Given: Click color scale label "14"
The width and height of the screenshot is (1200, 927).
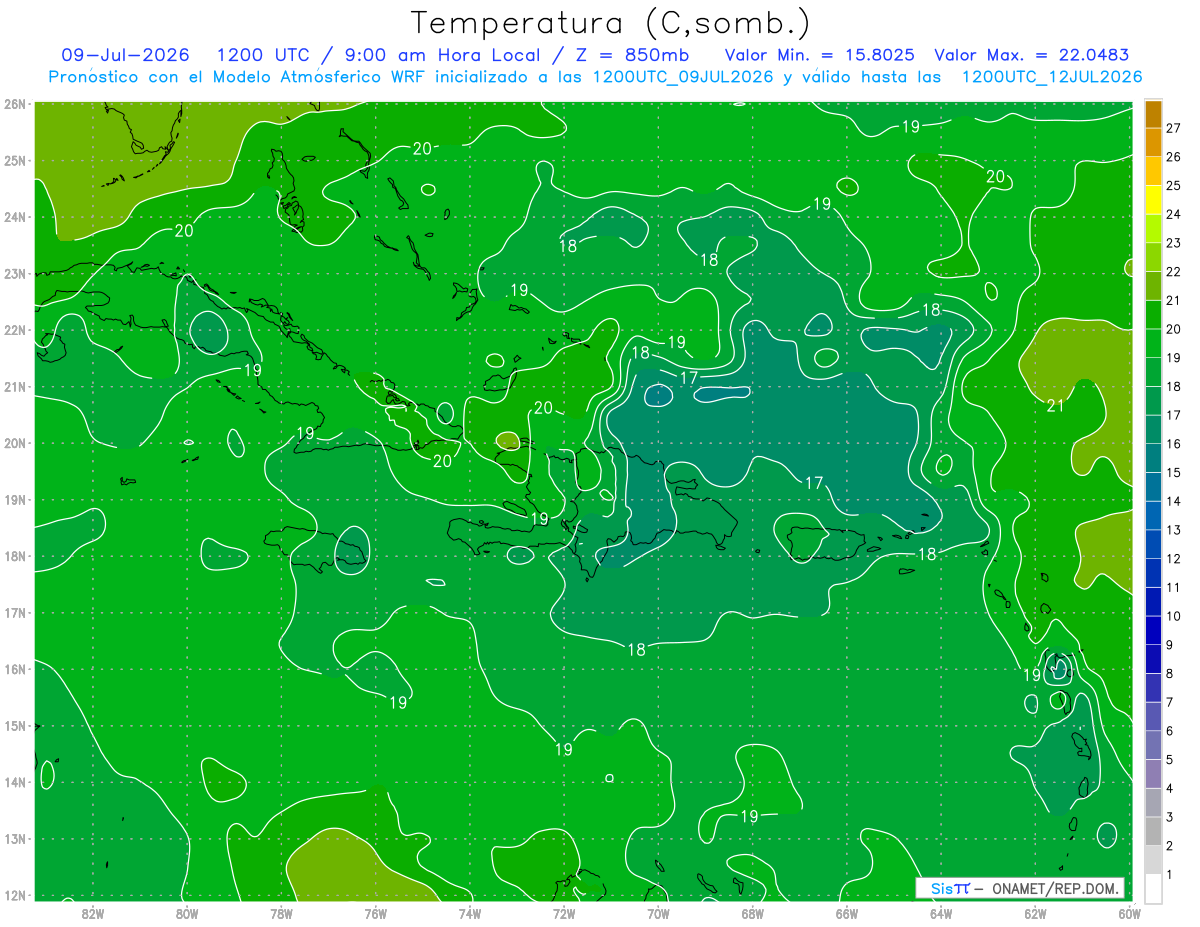Looking at the screenshot, I should coord(1174,501).
